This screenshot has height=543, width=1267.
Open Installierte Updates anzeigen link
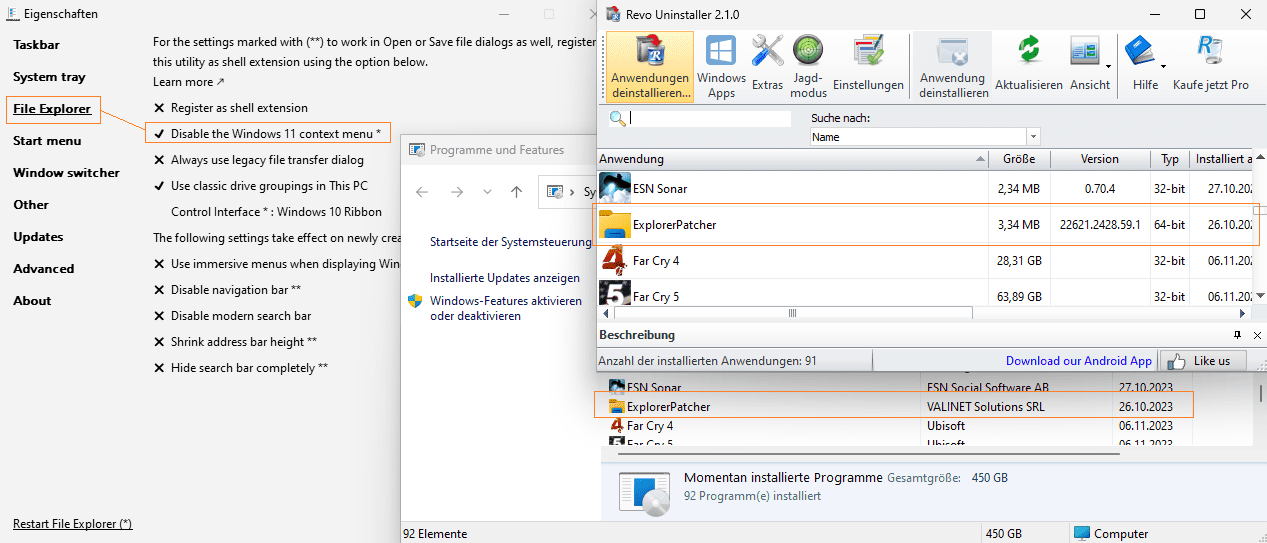click(505, 278)
